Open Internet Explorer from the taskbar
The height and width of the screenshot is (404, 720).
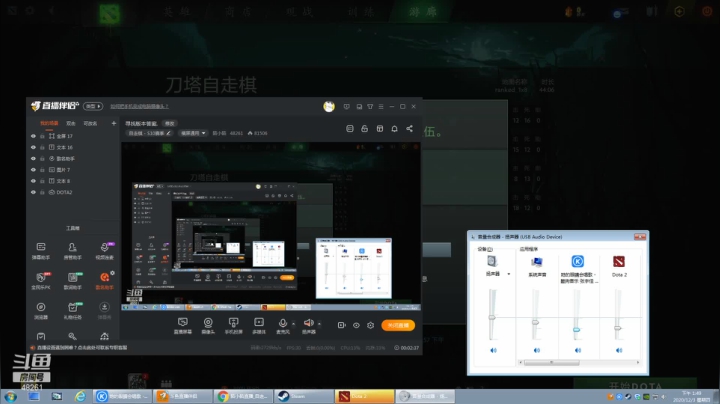[x=80, y=396]
